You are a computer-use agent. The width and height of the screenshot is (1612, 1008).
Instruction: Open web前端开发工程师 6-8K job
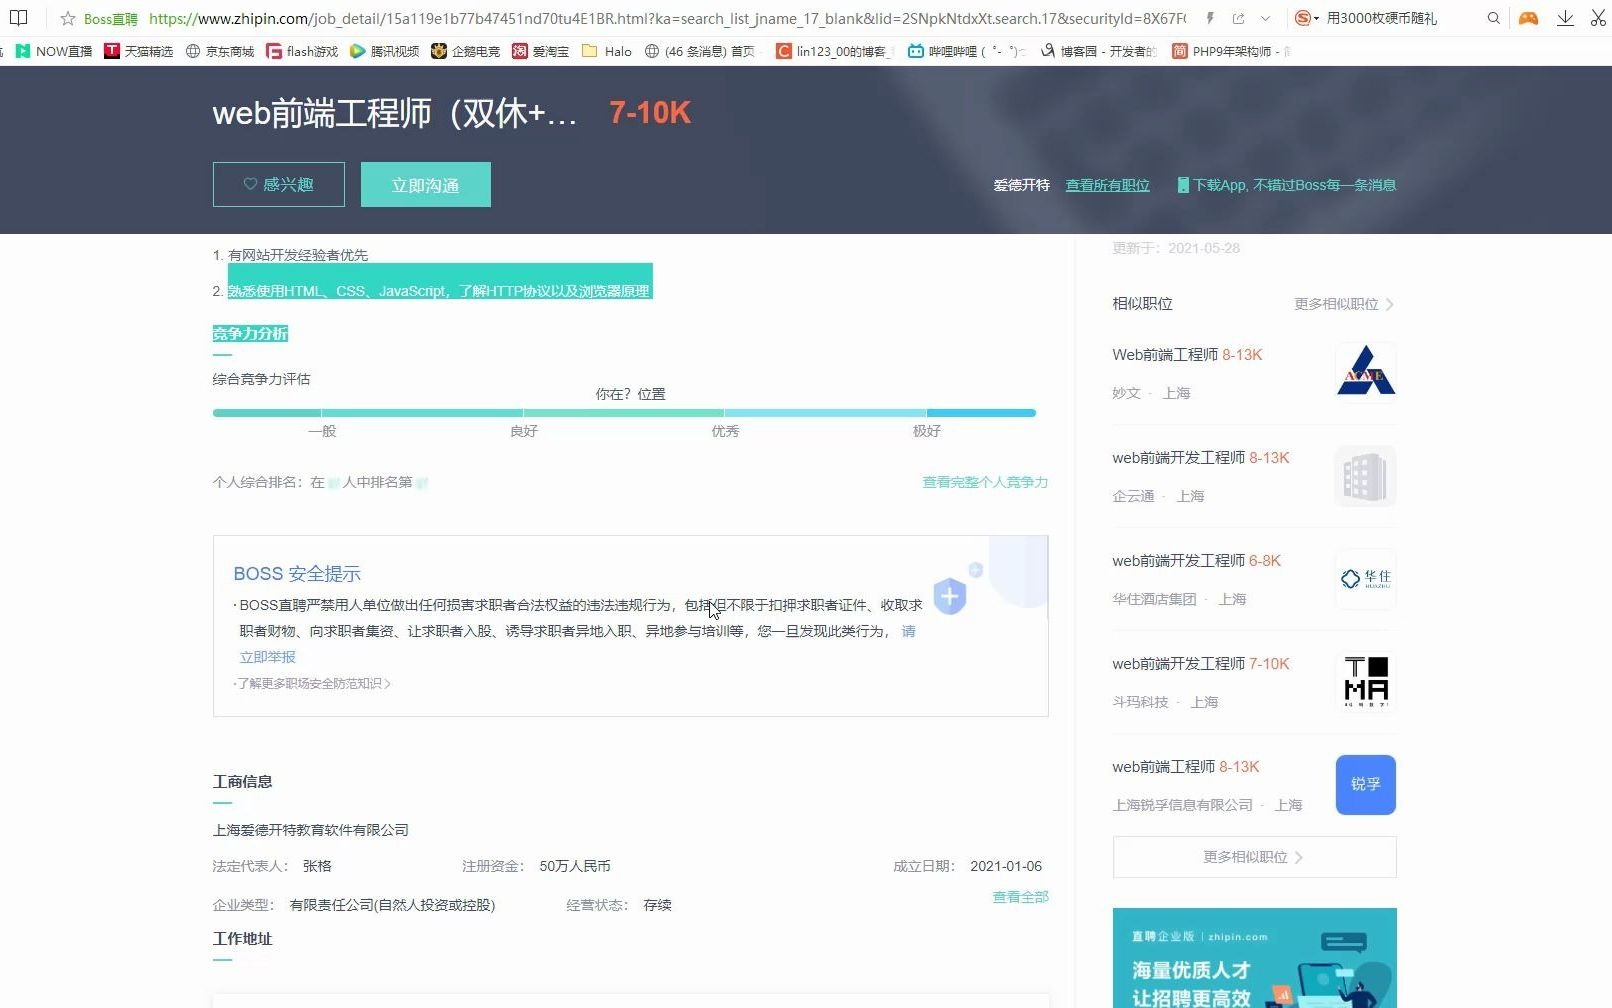(1196, 561)
